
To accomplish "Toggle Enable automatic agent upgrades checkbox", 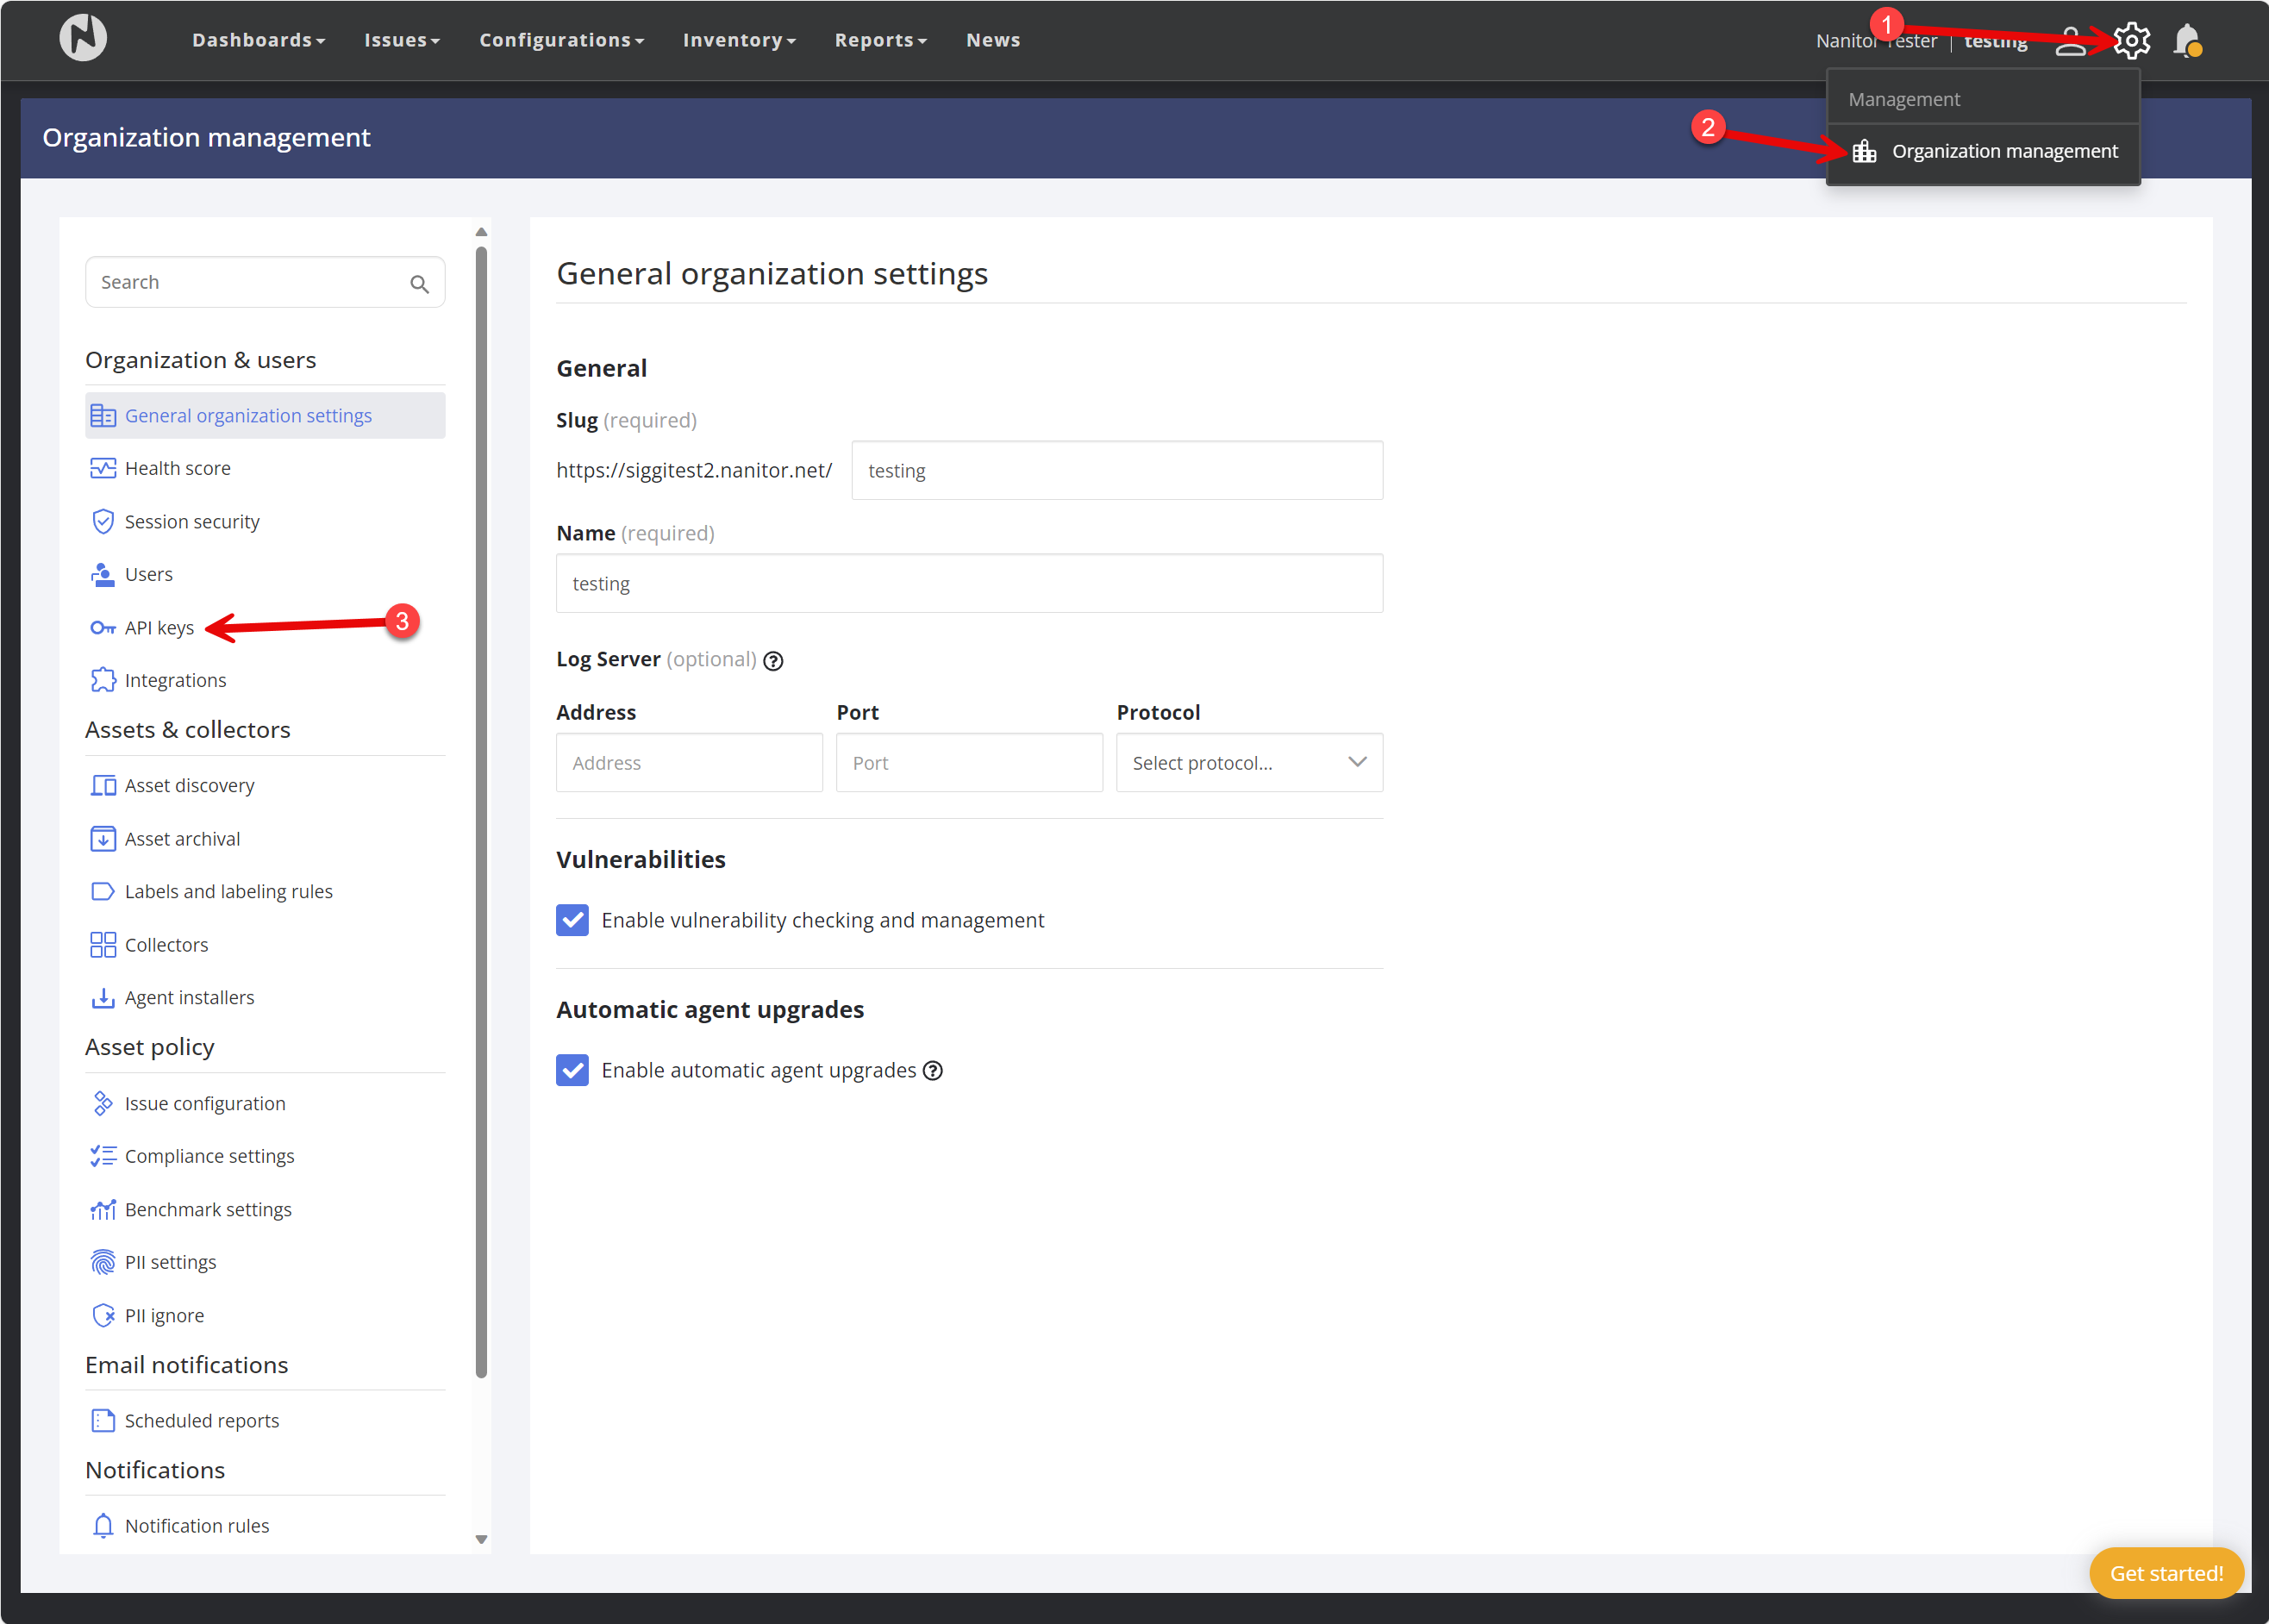I will [x=573, y=1070].
